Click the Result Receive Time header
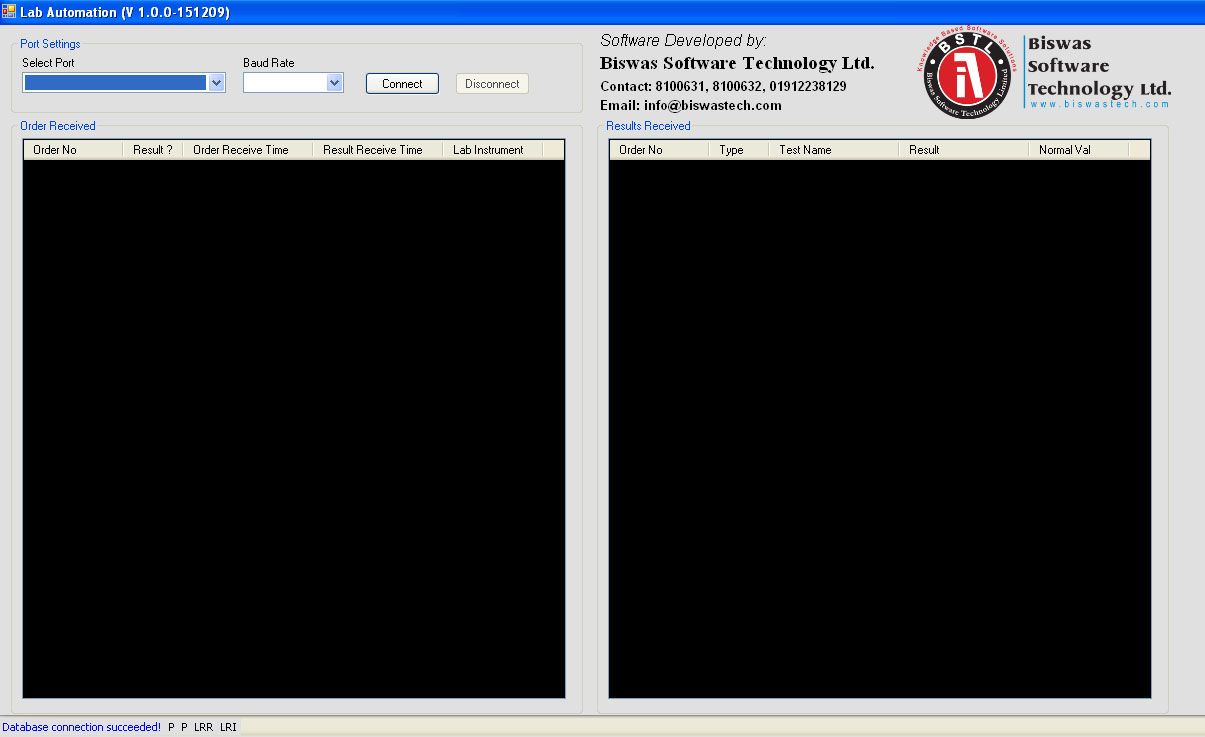This screenshot has width=1205, height=737. pos(378,150)
